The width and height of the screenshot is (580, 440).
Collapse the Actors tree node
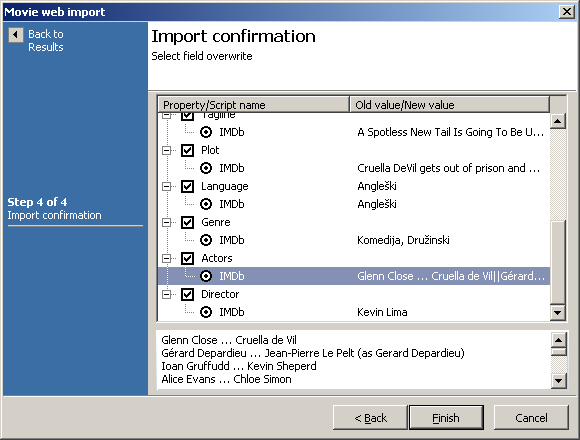click(166, 258)
